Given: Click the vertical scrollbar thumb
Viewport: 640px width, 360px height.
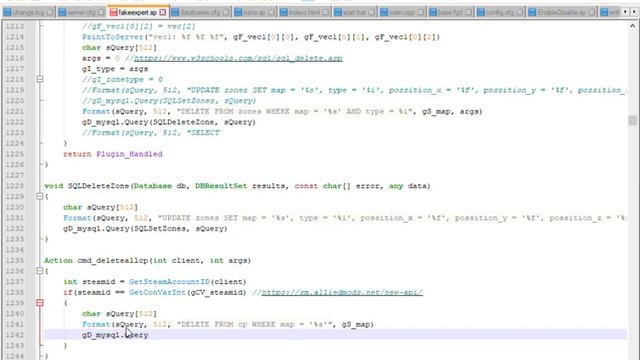Looking at the screenshot, I should pos(632,120).
